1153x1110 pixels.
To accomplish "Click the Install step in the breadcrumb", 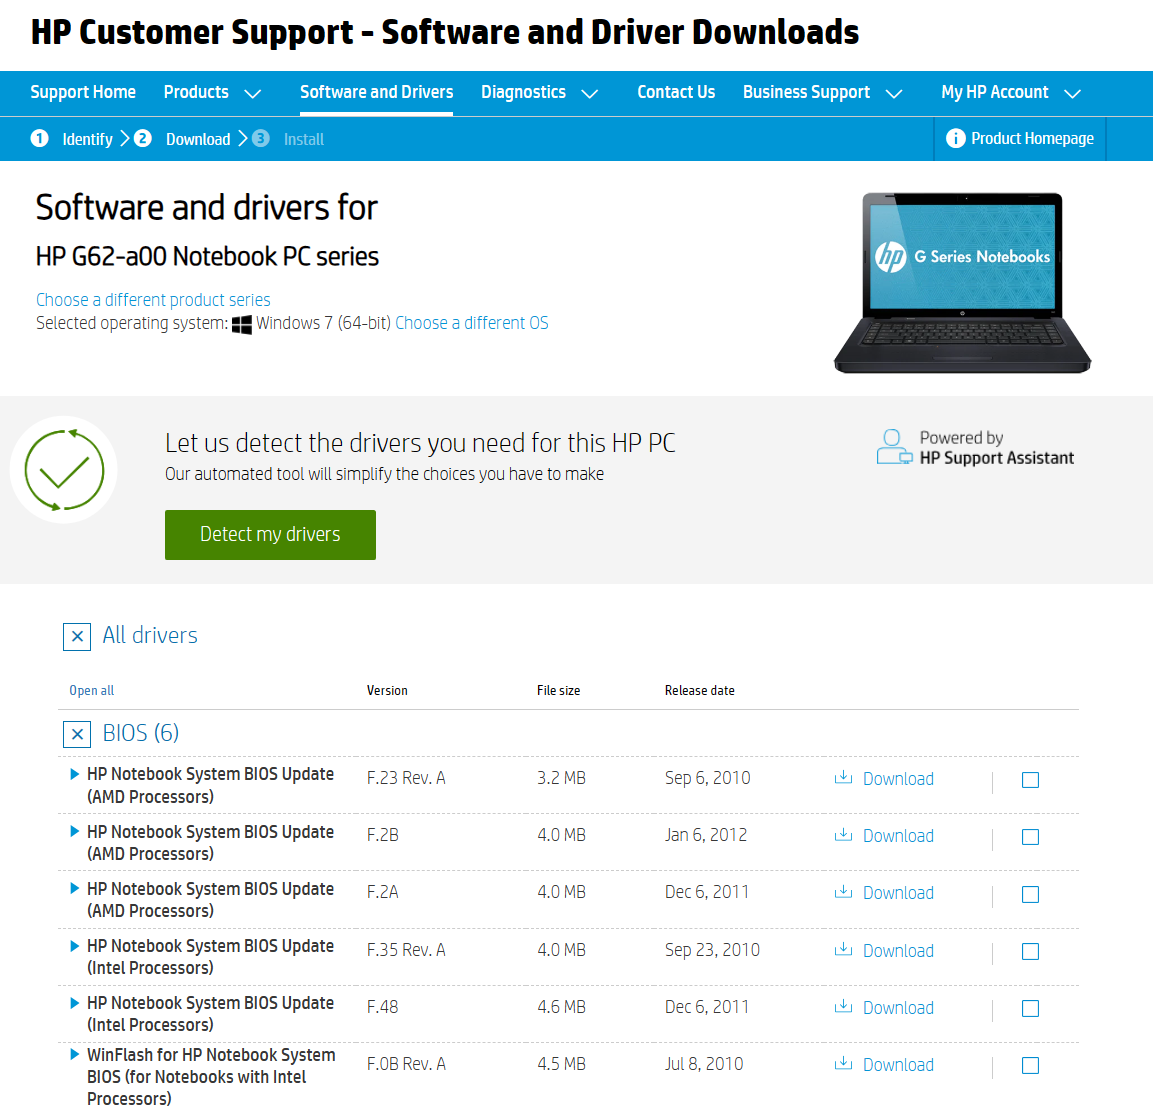I will tap(304, 140).
